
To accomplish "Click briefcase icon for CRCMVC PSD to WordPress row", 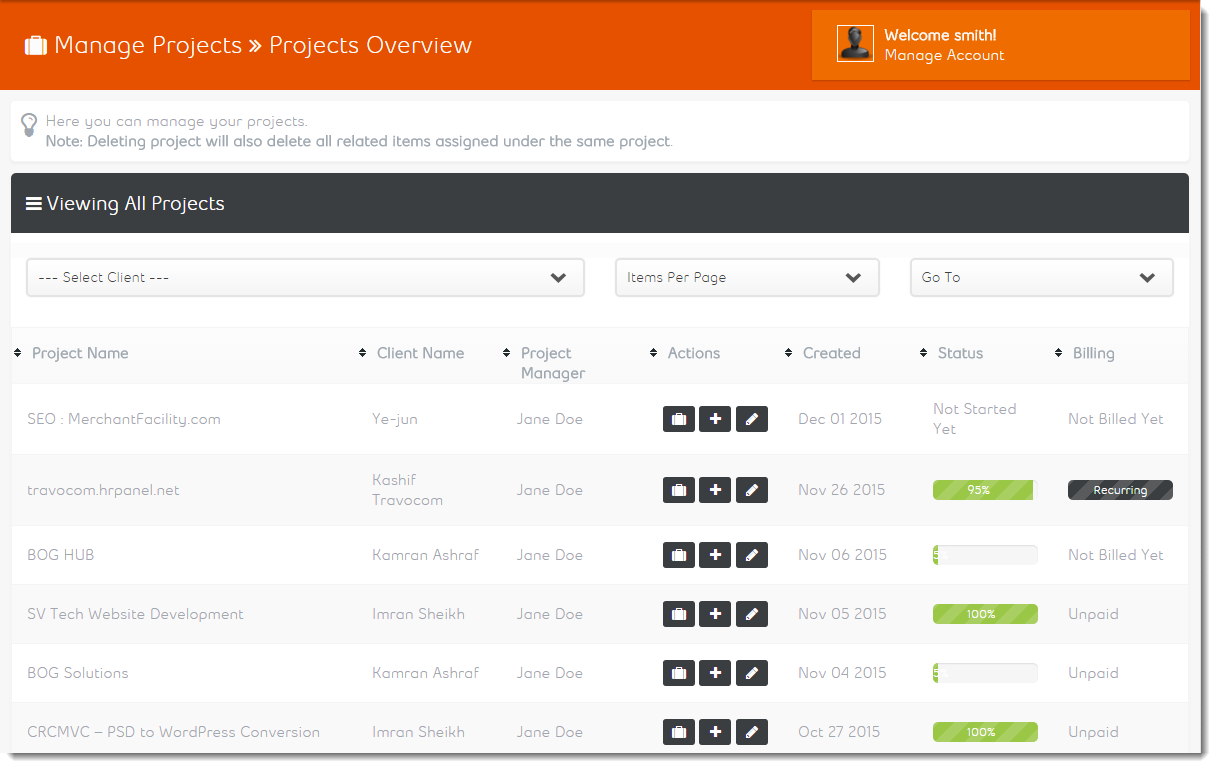I will [679, 732].
